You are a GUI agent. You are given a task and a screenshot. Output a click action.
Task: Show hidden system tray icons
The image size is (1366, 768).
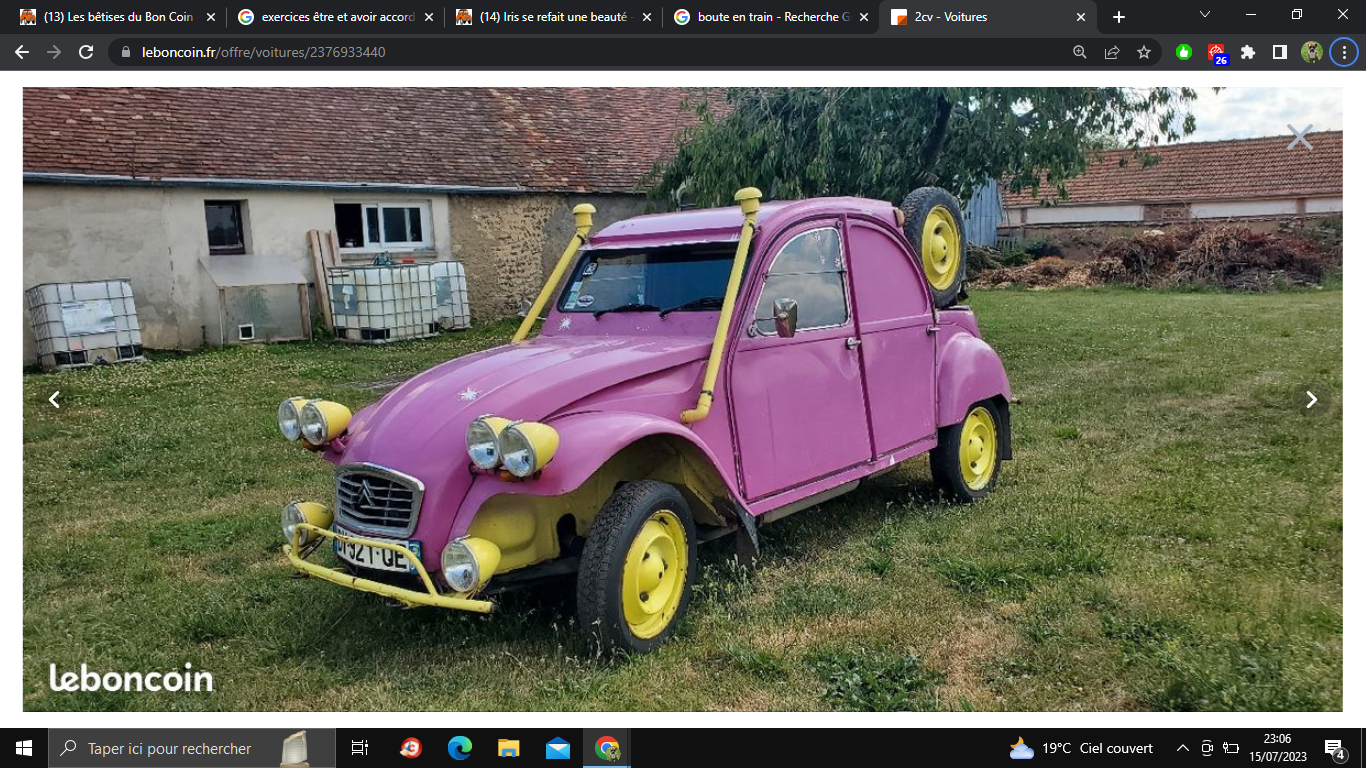click(1182, 748)
